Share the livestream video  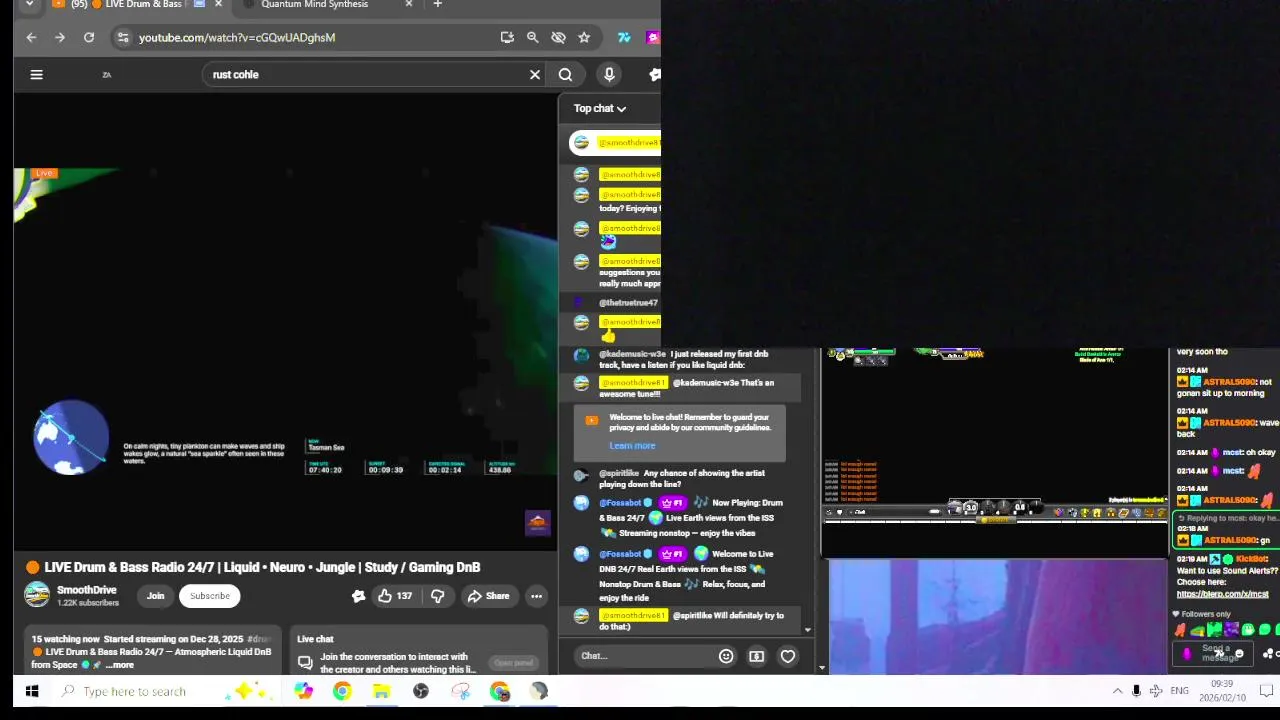pos(488,596)
